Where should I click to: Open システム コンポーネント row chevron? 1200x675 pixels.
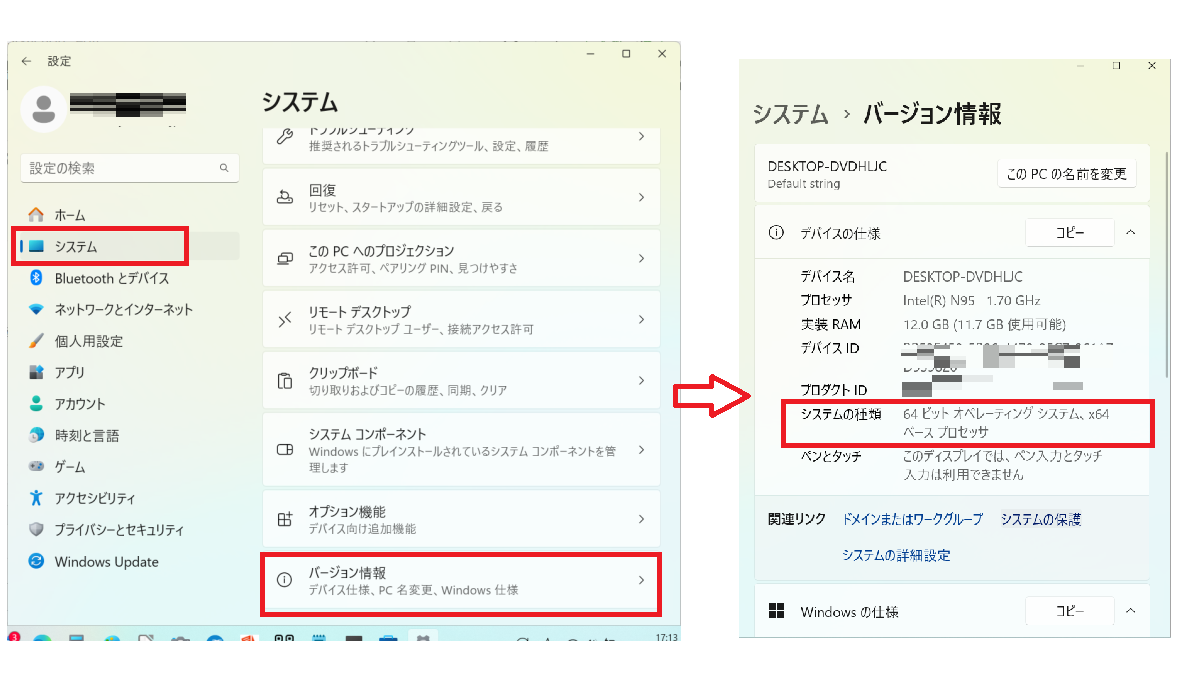(x=641, y=450)
